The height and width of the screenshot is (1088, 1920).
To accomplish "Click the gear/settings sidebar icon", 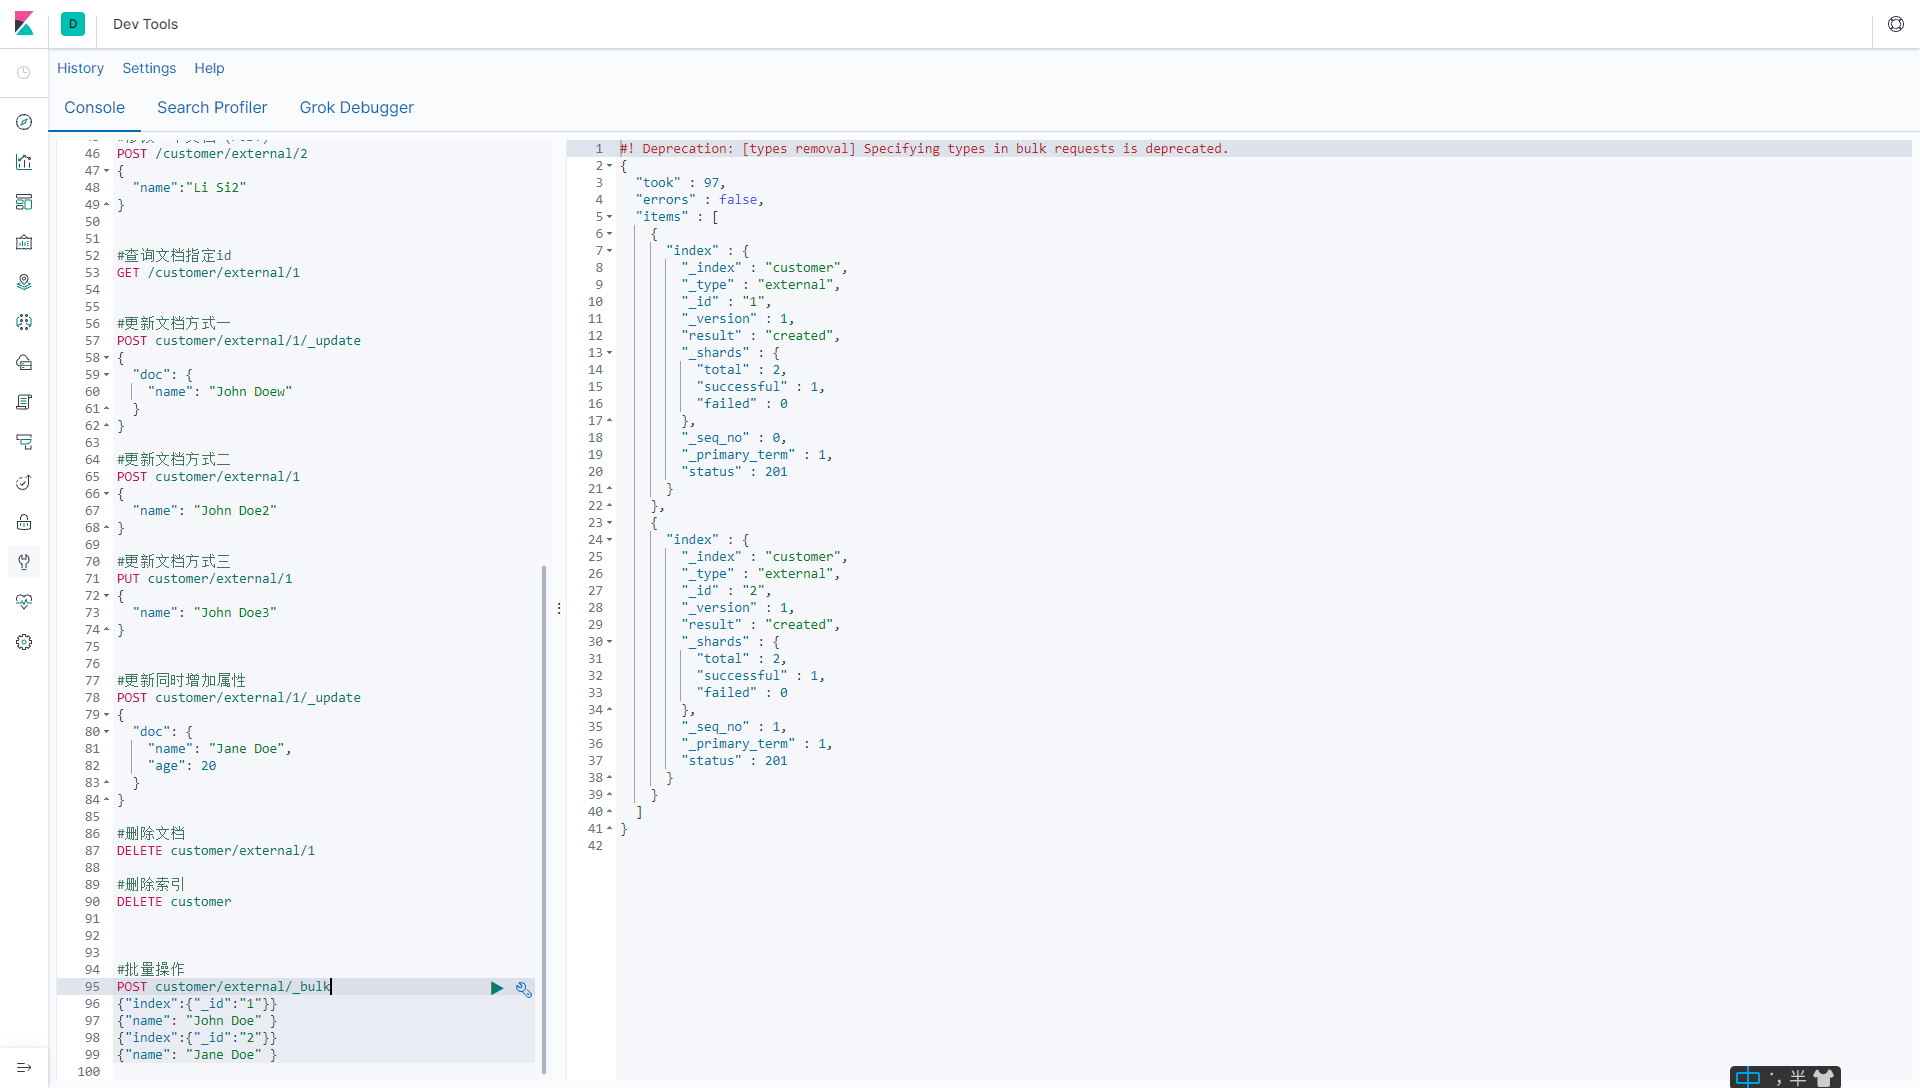I will [25, 642].
